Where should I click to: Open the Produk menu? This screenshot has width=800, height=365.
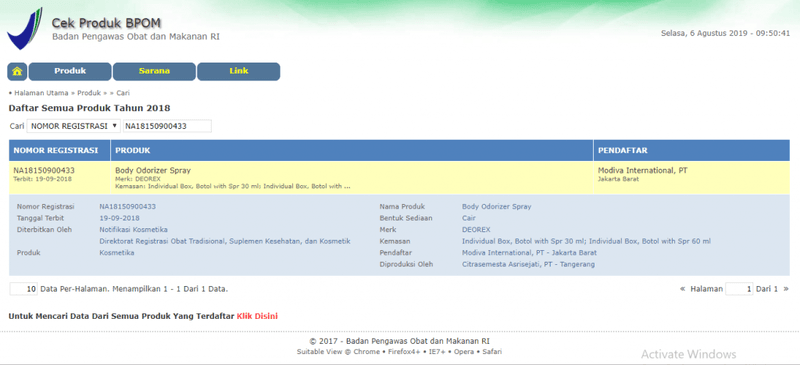pyautogui.click(x=70, y=71)
